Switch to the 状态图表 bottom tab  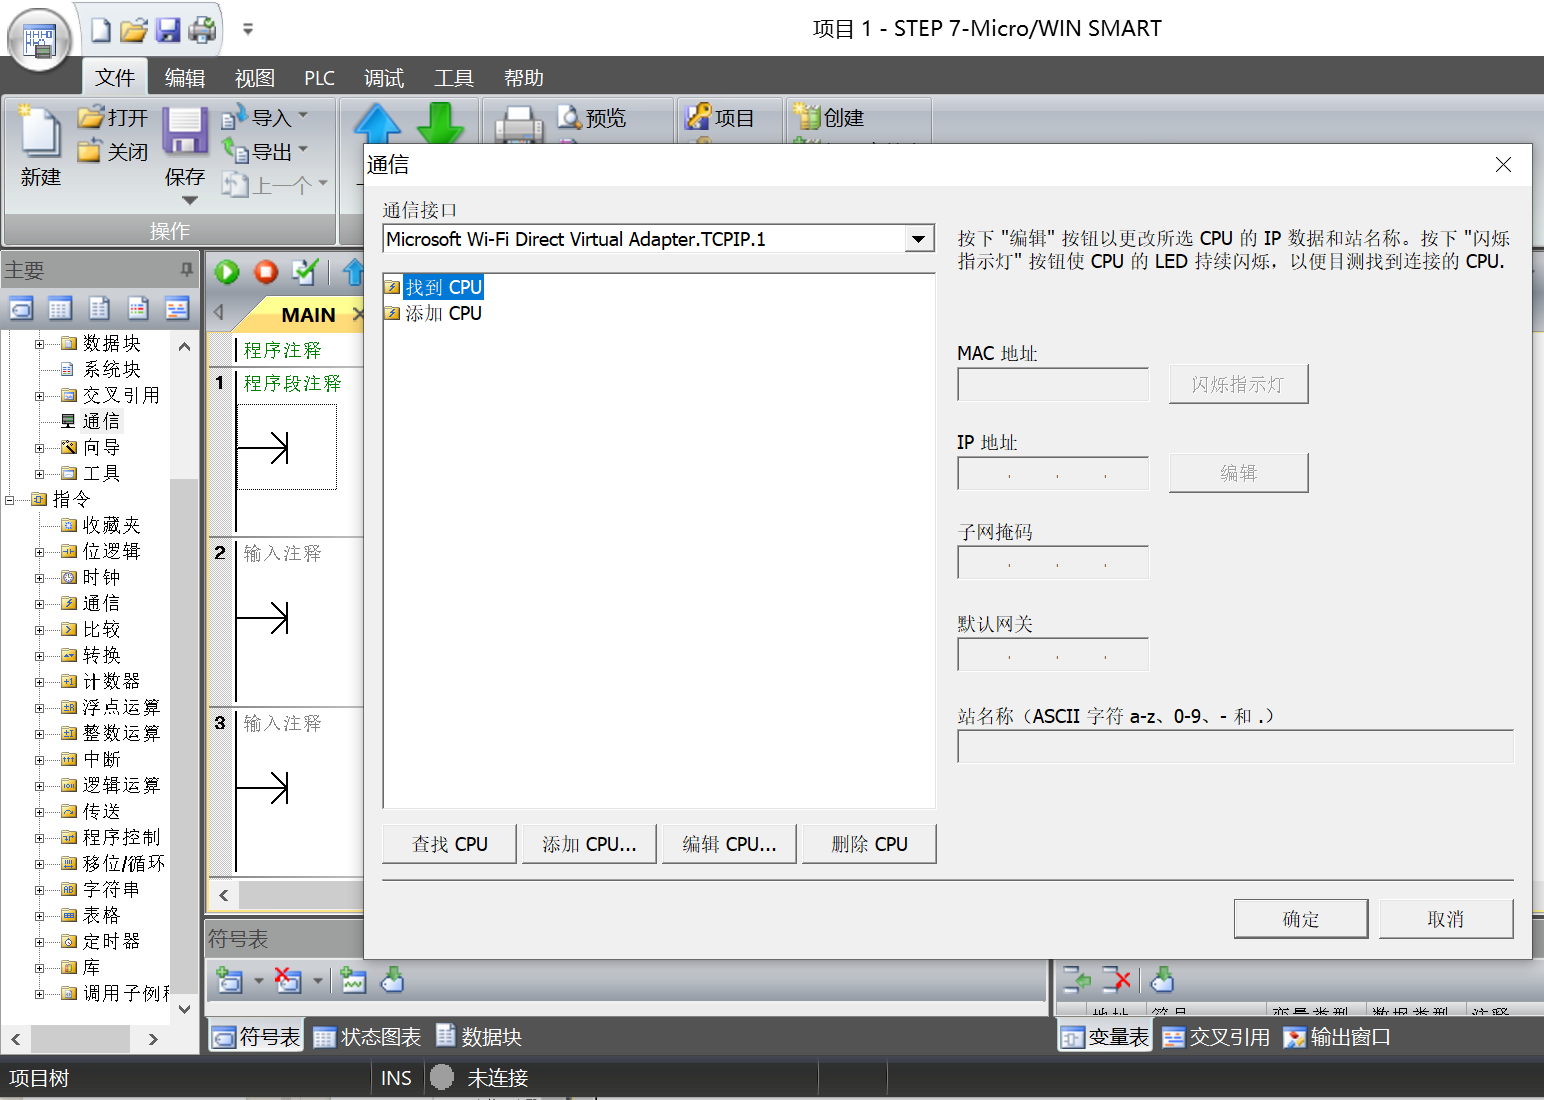367,1037
